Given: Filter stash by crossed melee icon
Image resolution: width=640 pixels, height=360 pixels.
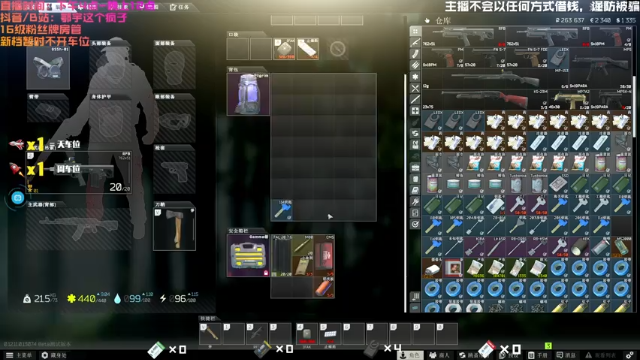Looking at the screenshot, I should pyautogui.click(x=415, y=88).
